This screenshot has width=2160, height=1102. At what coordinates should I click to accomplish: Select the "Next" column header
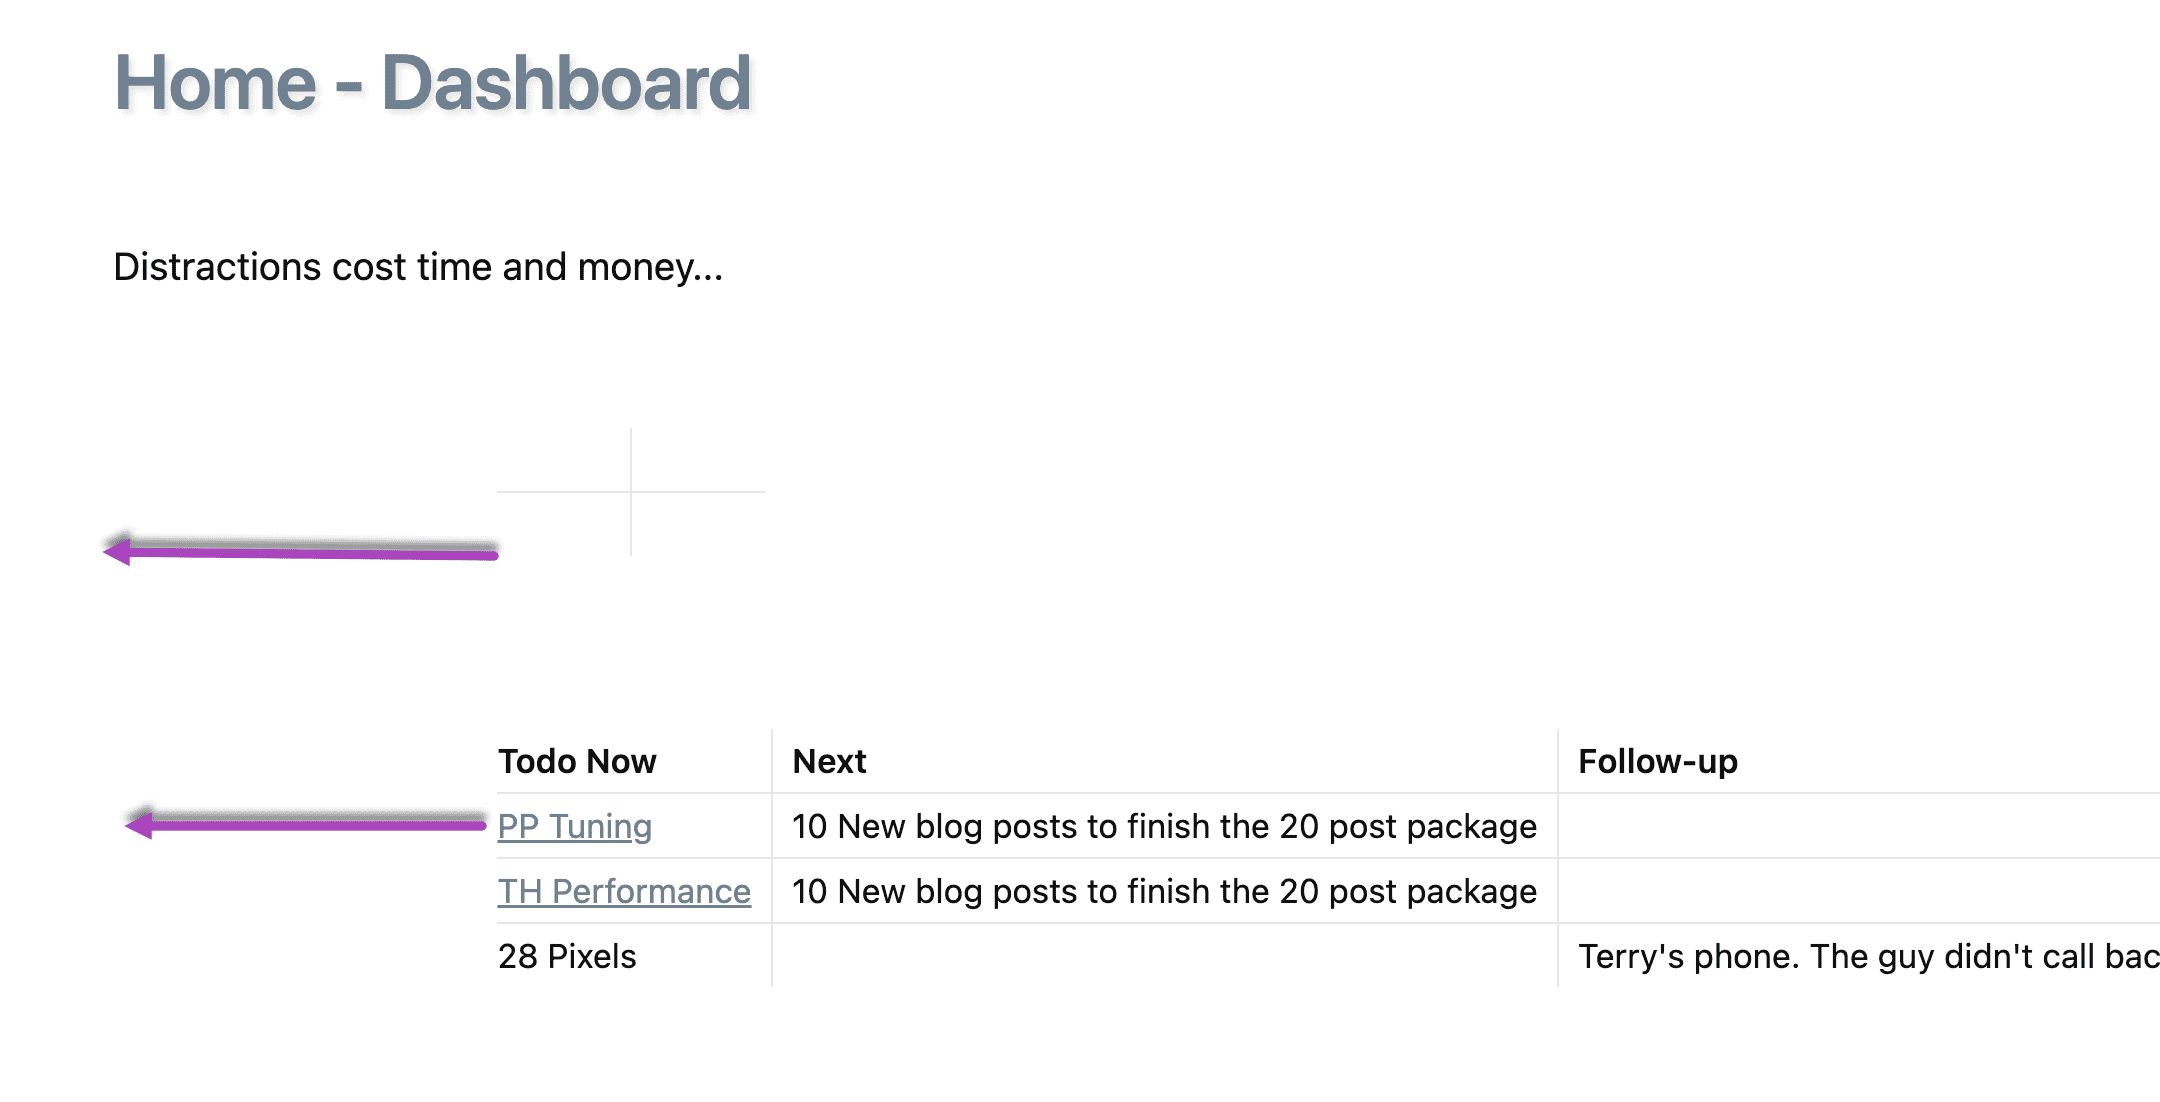point(829,761)
